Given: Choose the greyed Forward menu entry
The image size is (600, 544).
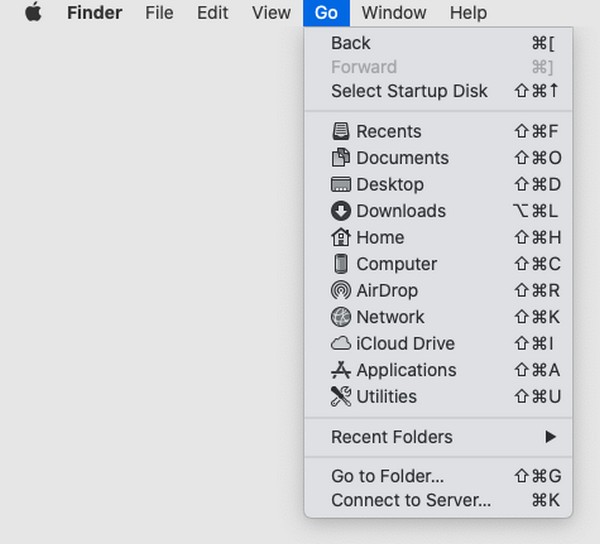Looking at the screenshot, I should (439, 67).
